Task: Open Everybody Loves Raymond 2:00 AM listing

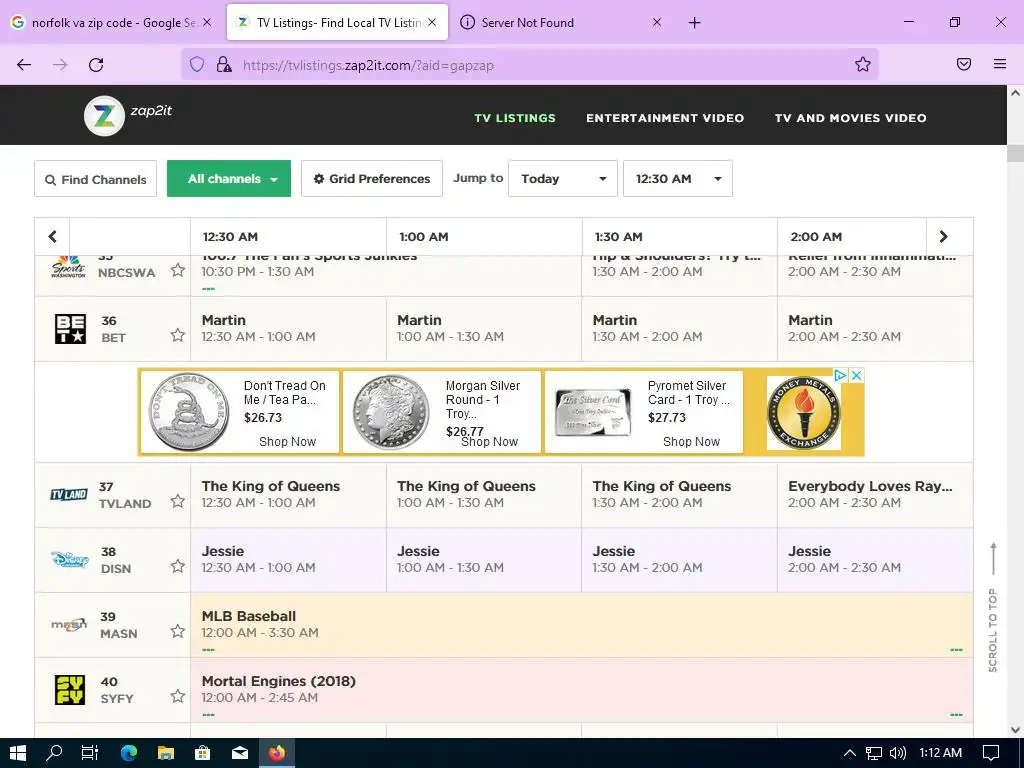Action: click(x=875, y=494)
